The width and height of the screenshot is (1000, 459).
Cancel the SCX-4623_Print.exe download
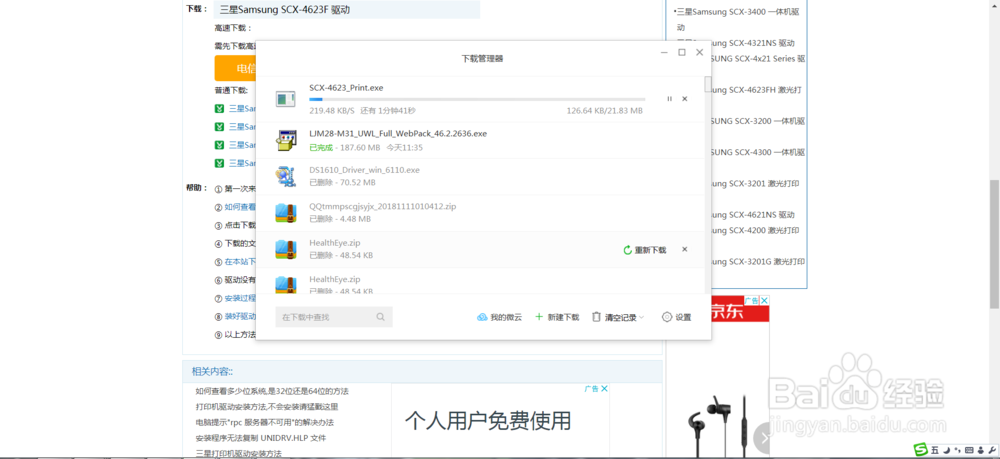[x=684, y=99]
